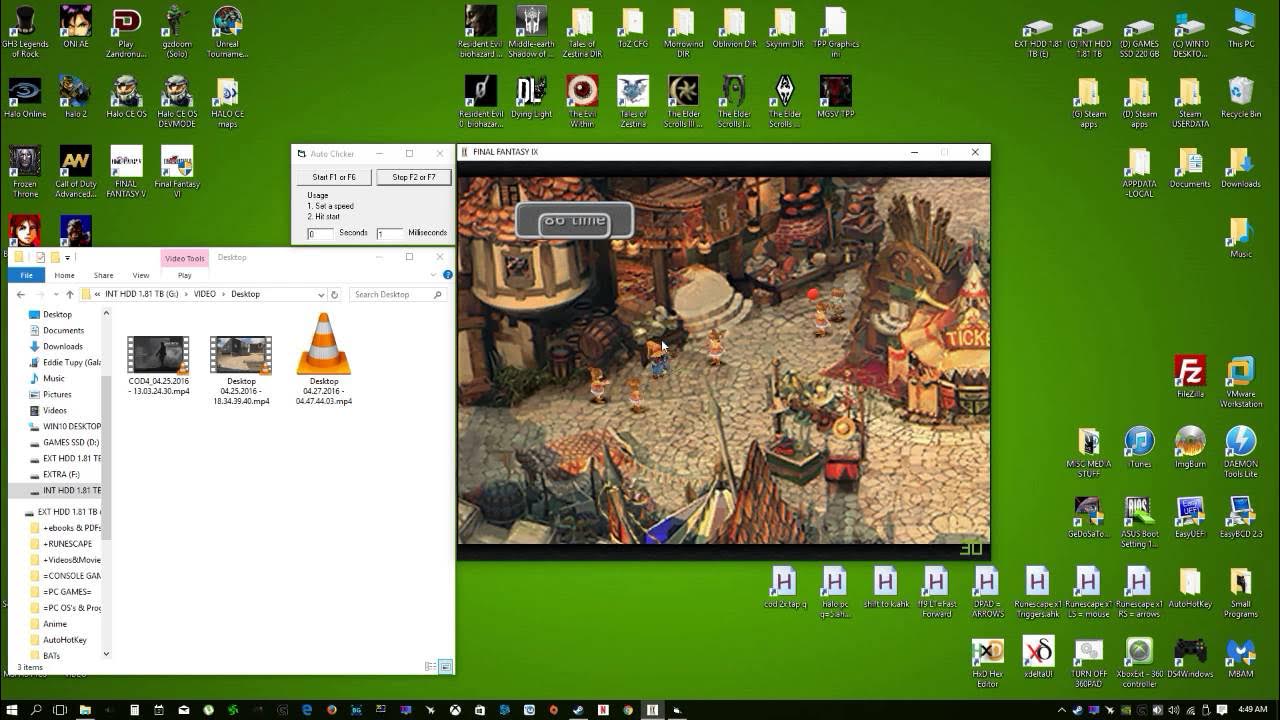Open the Play tab under Video Tools

tap(184, 275)
